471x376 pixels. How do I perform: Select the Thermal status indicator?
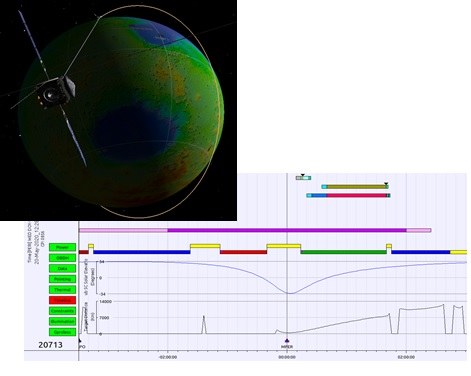tap(62, 290)
